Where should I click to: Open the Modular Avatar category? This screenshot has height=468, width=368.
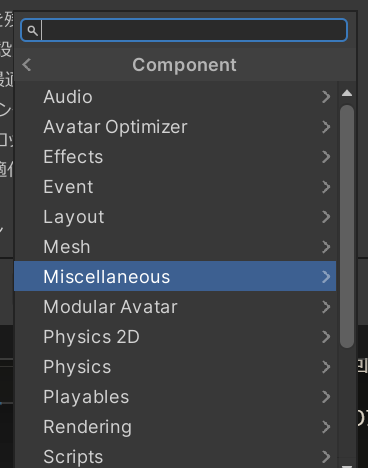click(175, 307)
